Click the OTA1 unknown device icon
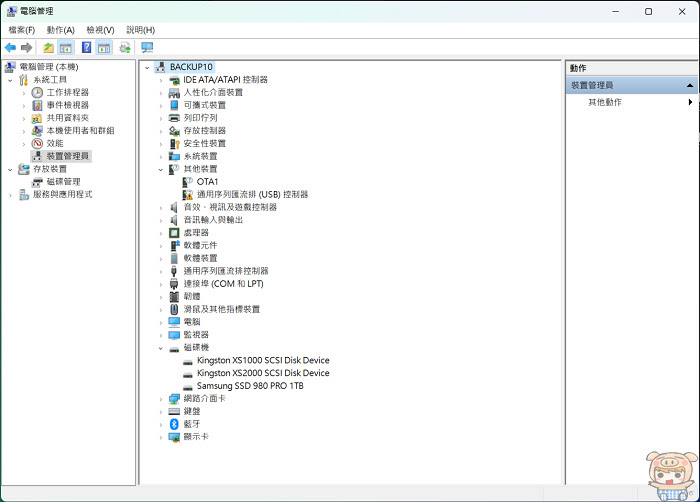Viewport: 700px width, 502px height. click(188, 182)
